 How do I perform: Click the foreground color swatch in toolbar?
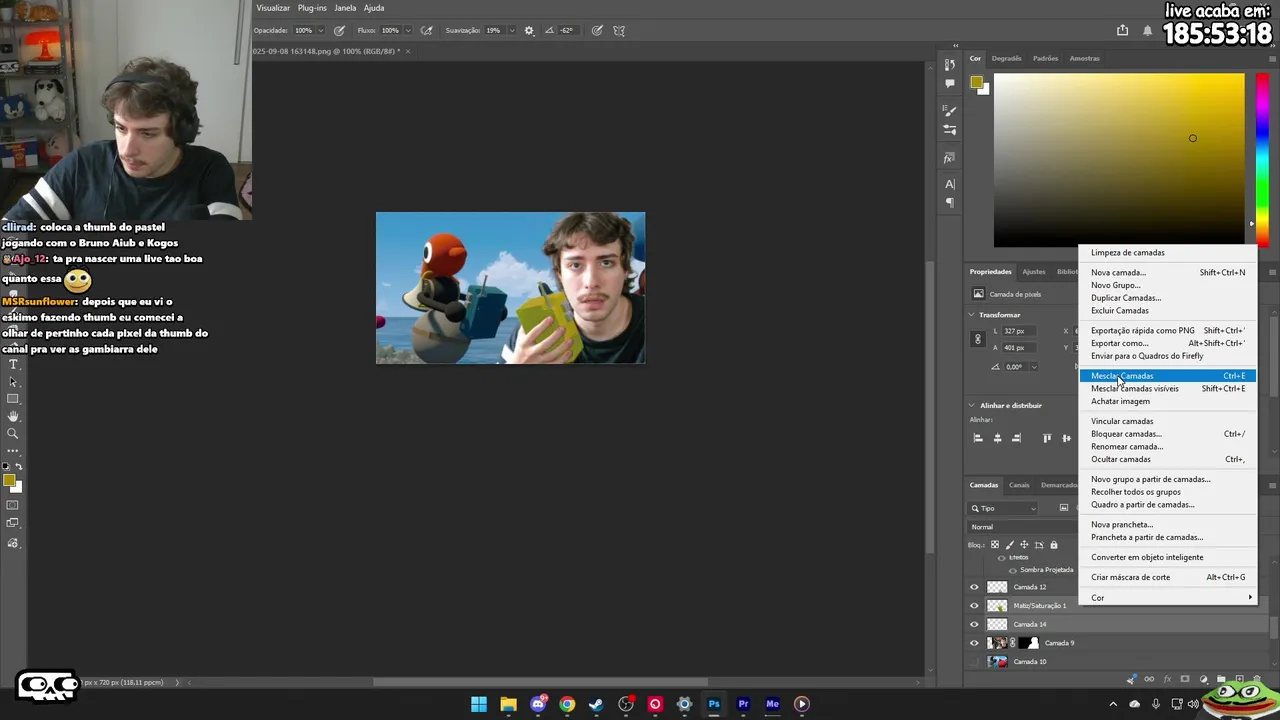[x=9, y=481]
